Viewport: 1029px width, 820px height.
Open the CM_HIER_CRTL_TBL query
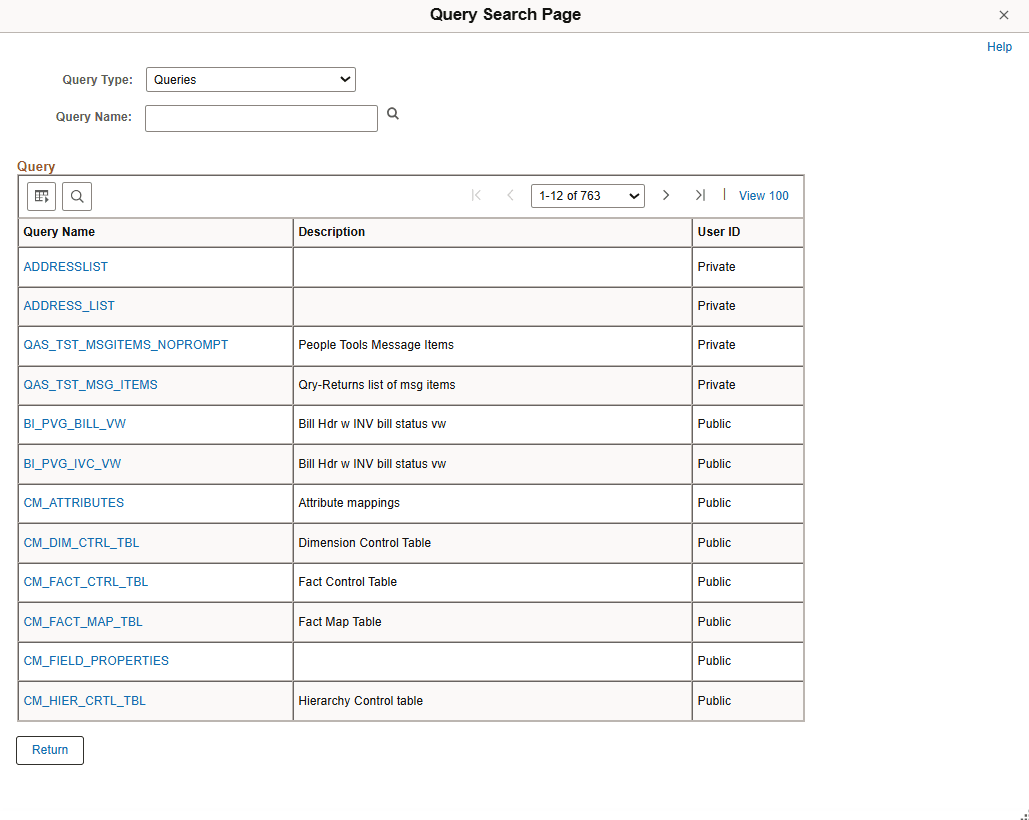(x=84, y=700)
